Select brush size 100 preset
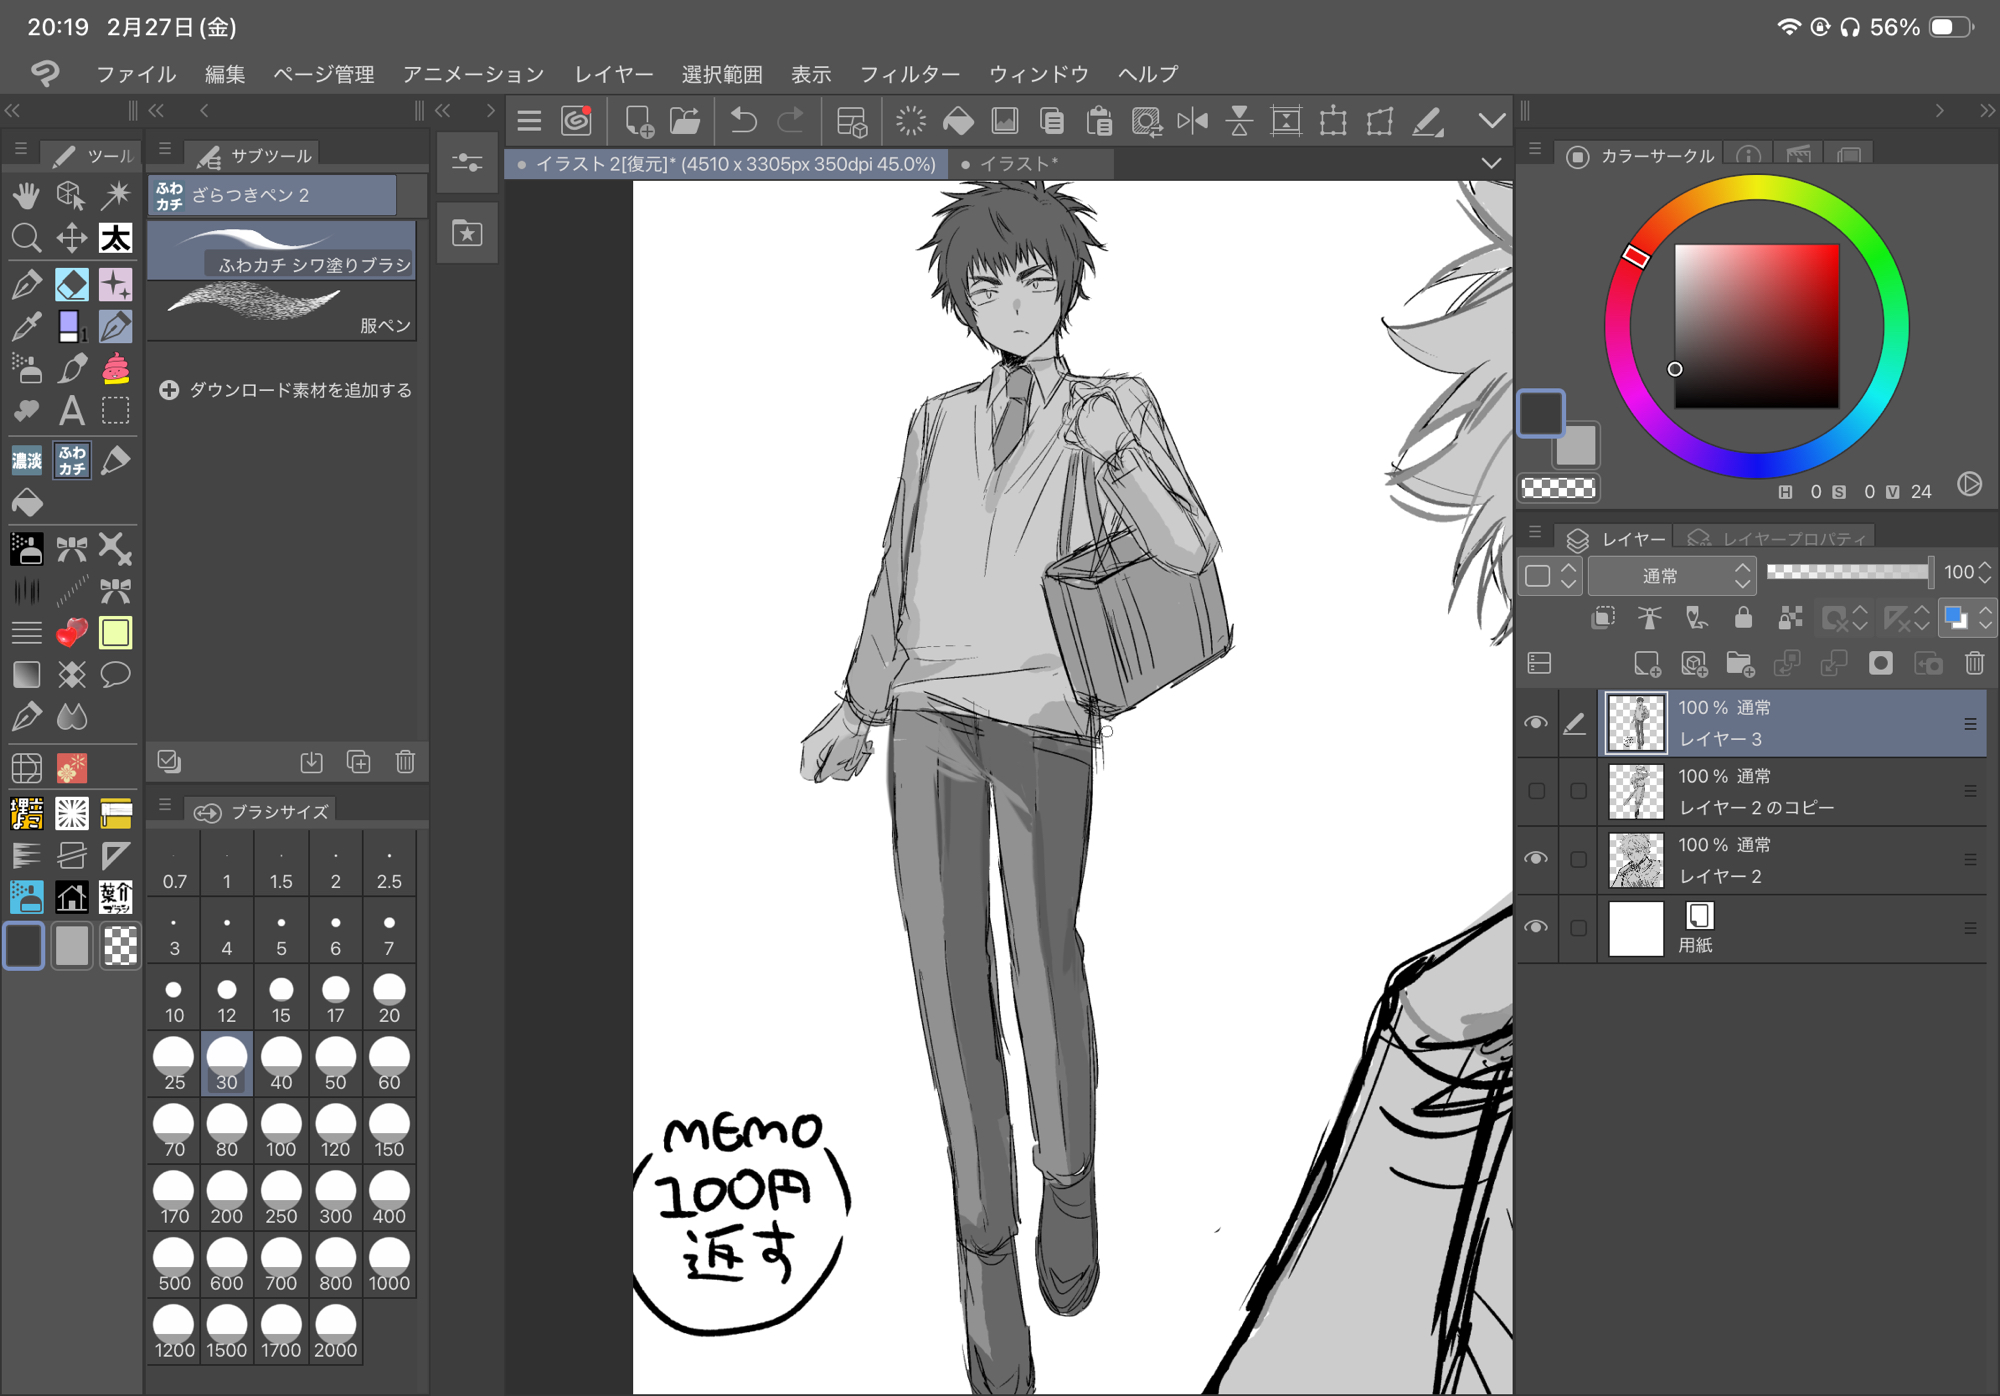2000x1396 pixels. coord(281,1132)
